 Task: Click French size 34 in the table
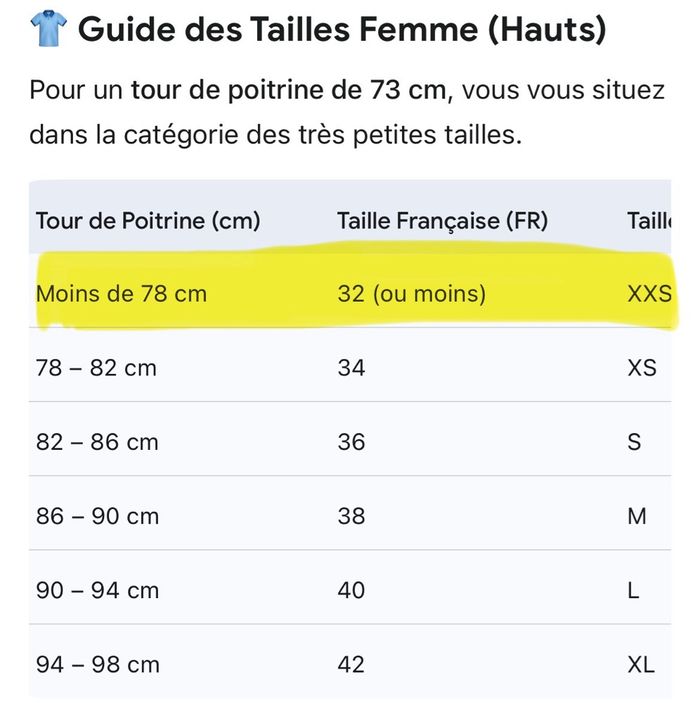[352, 368]
